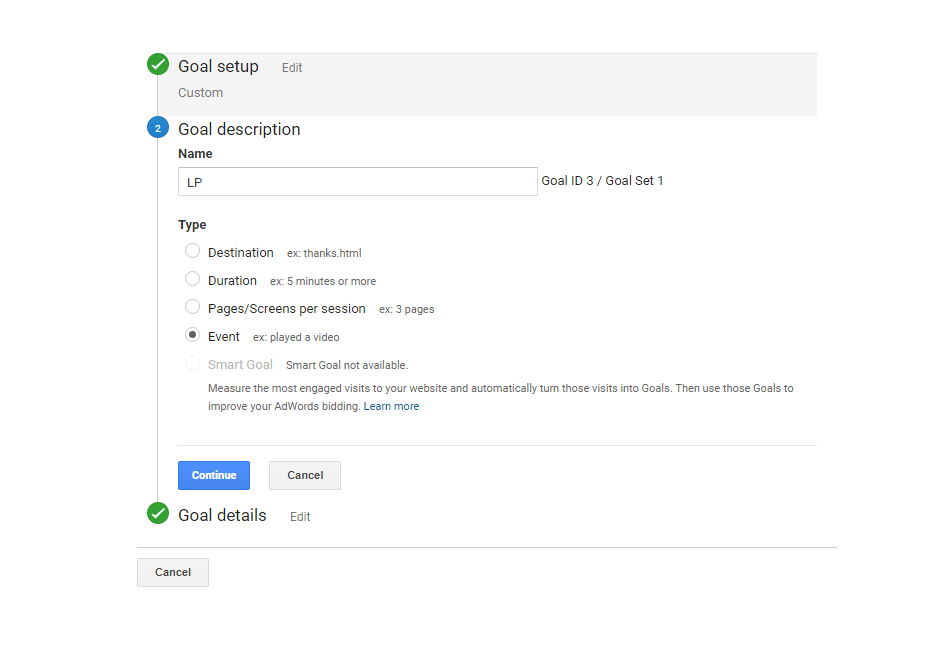
Task: Click the disabled Smart Goal radio button
Action: 192,363
